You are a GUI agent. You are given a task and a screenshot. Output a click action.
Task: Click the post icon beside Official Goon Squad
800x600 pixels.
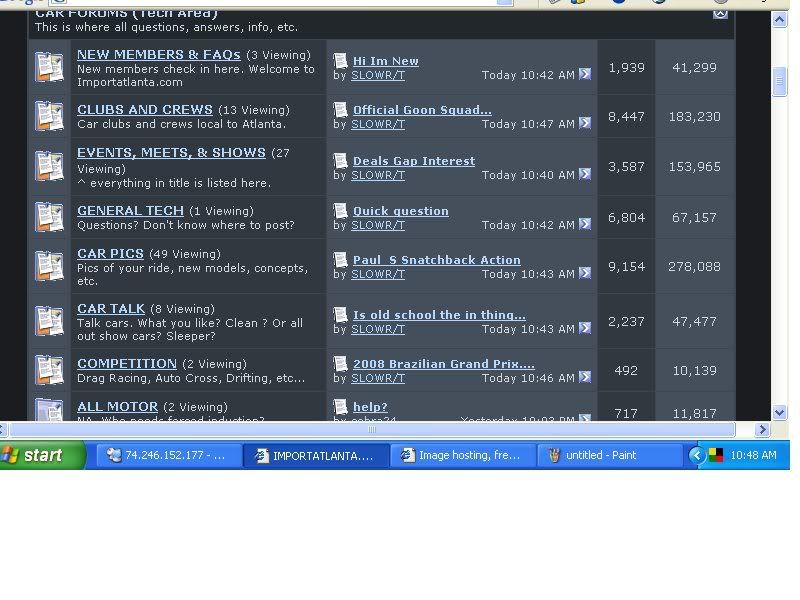click(x=340, y=110)
